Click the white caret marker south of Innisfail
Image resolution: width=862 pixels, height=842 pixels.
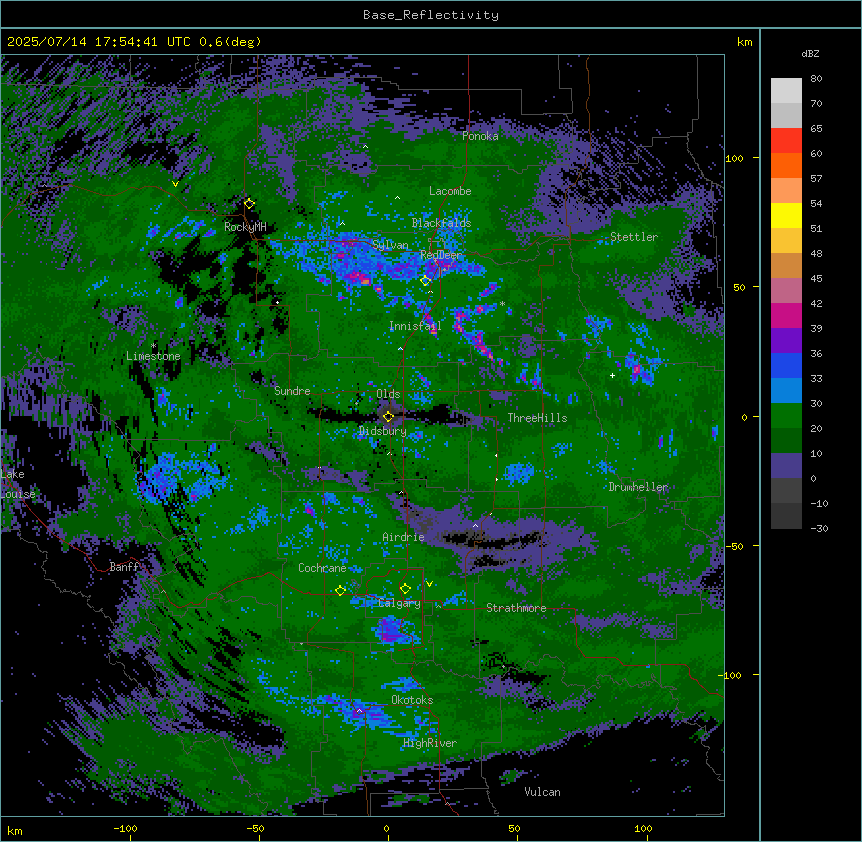[400, 349]
